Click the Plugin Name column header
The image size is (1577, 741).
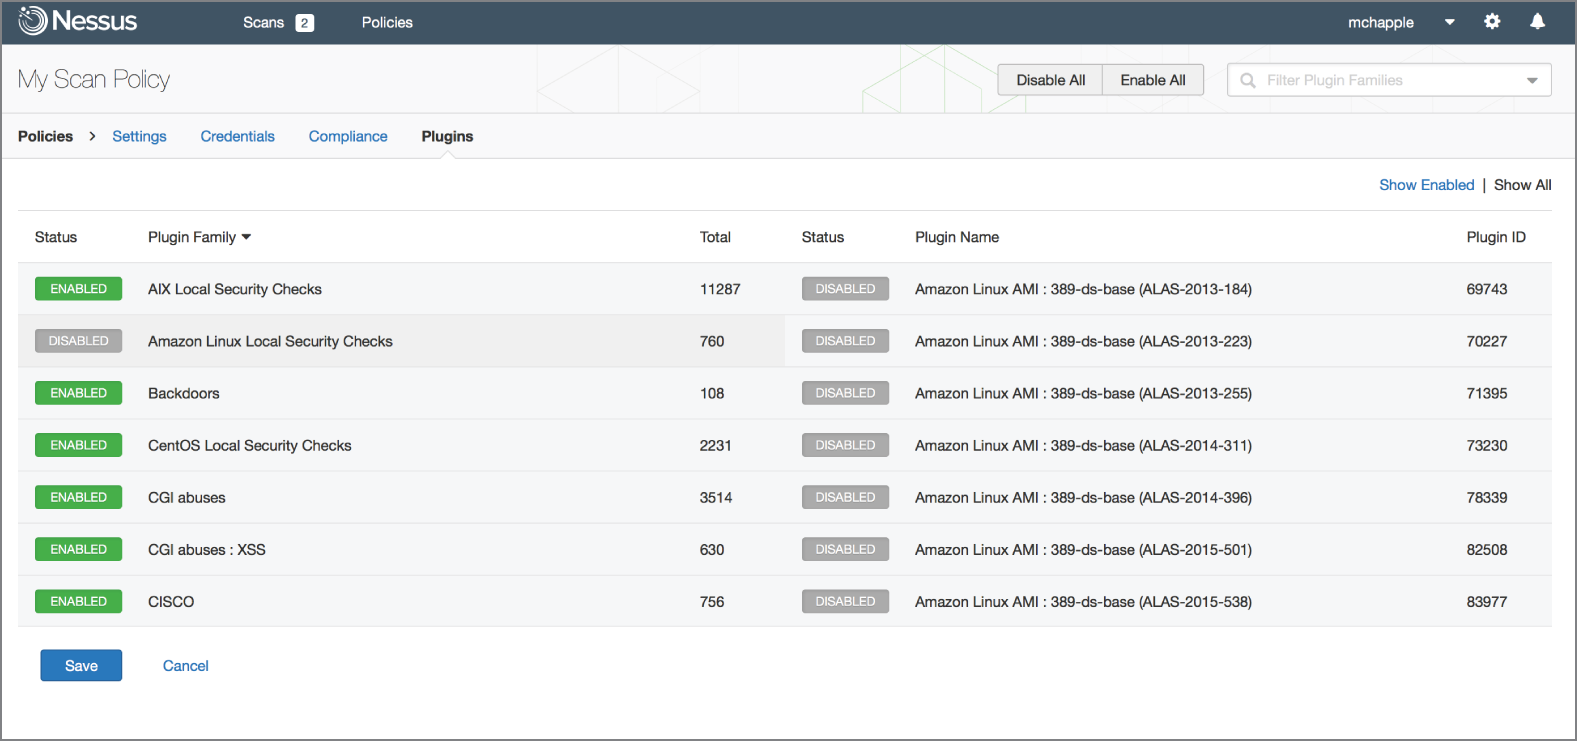click(957, 237)
